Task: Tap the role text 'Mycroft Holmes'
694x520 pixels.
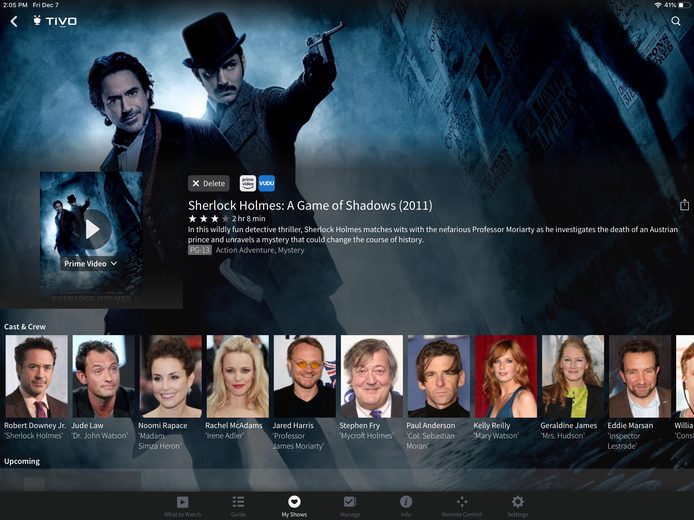Action: pyautogui.click(x=366, y=436)
